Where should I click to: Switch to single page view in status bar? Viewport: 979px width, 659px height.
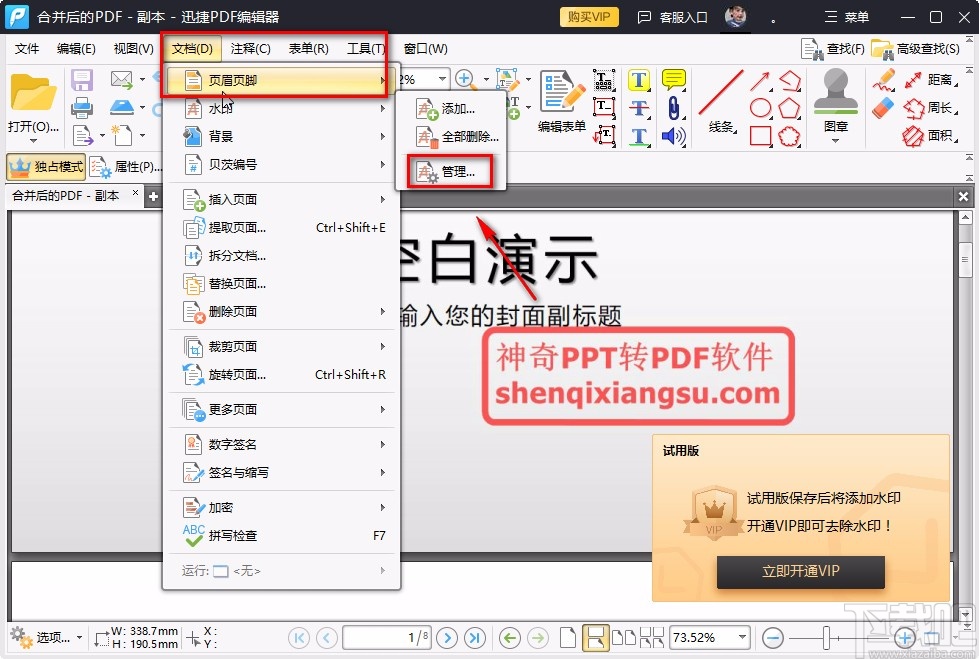point(568,637)
